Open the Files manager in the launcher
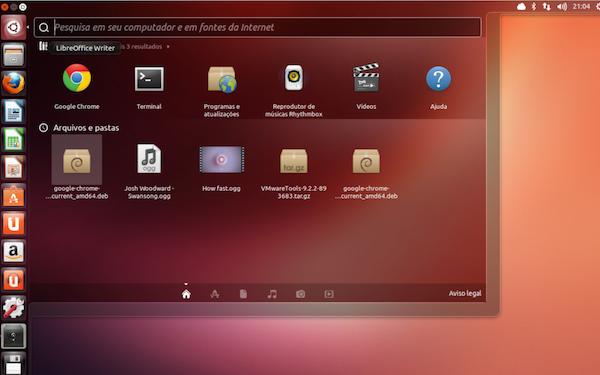This screenshot has width=600, height=375. point(13,55)
